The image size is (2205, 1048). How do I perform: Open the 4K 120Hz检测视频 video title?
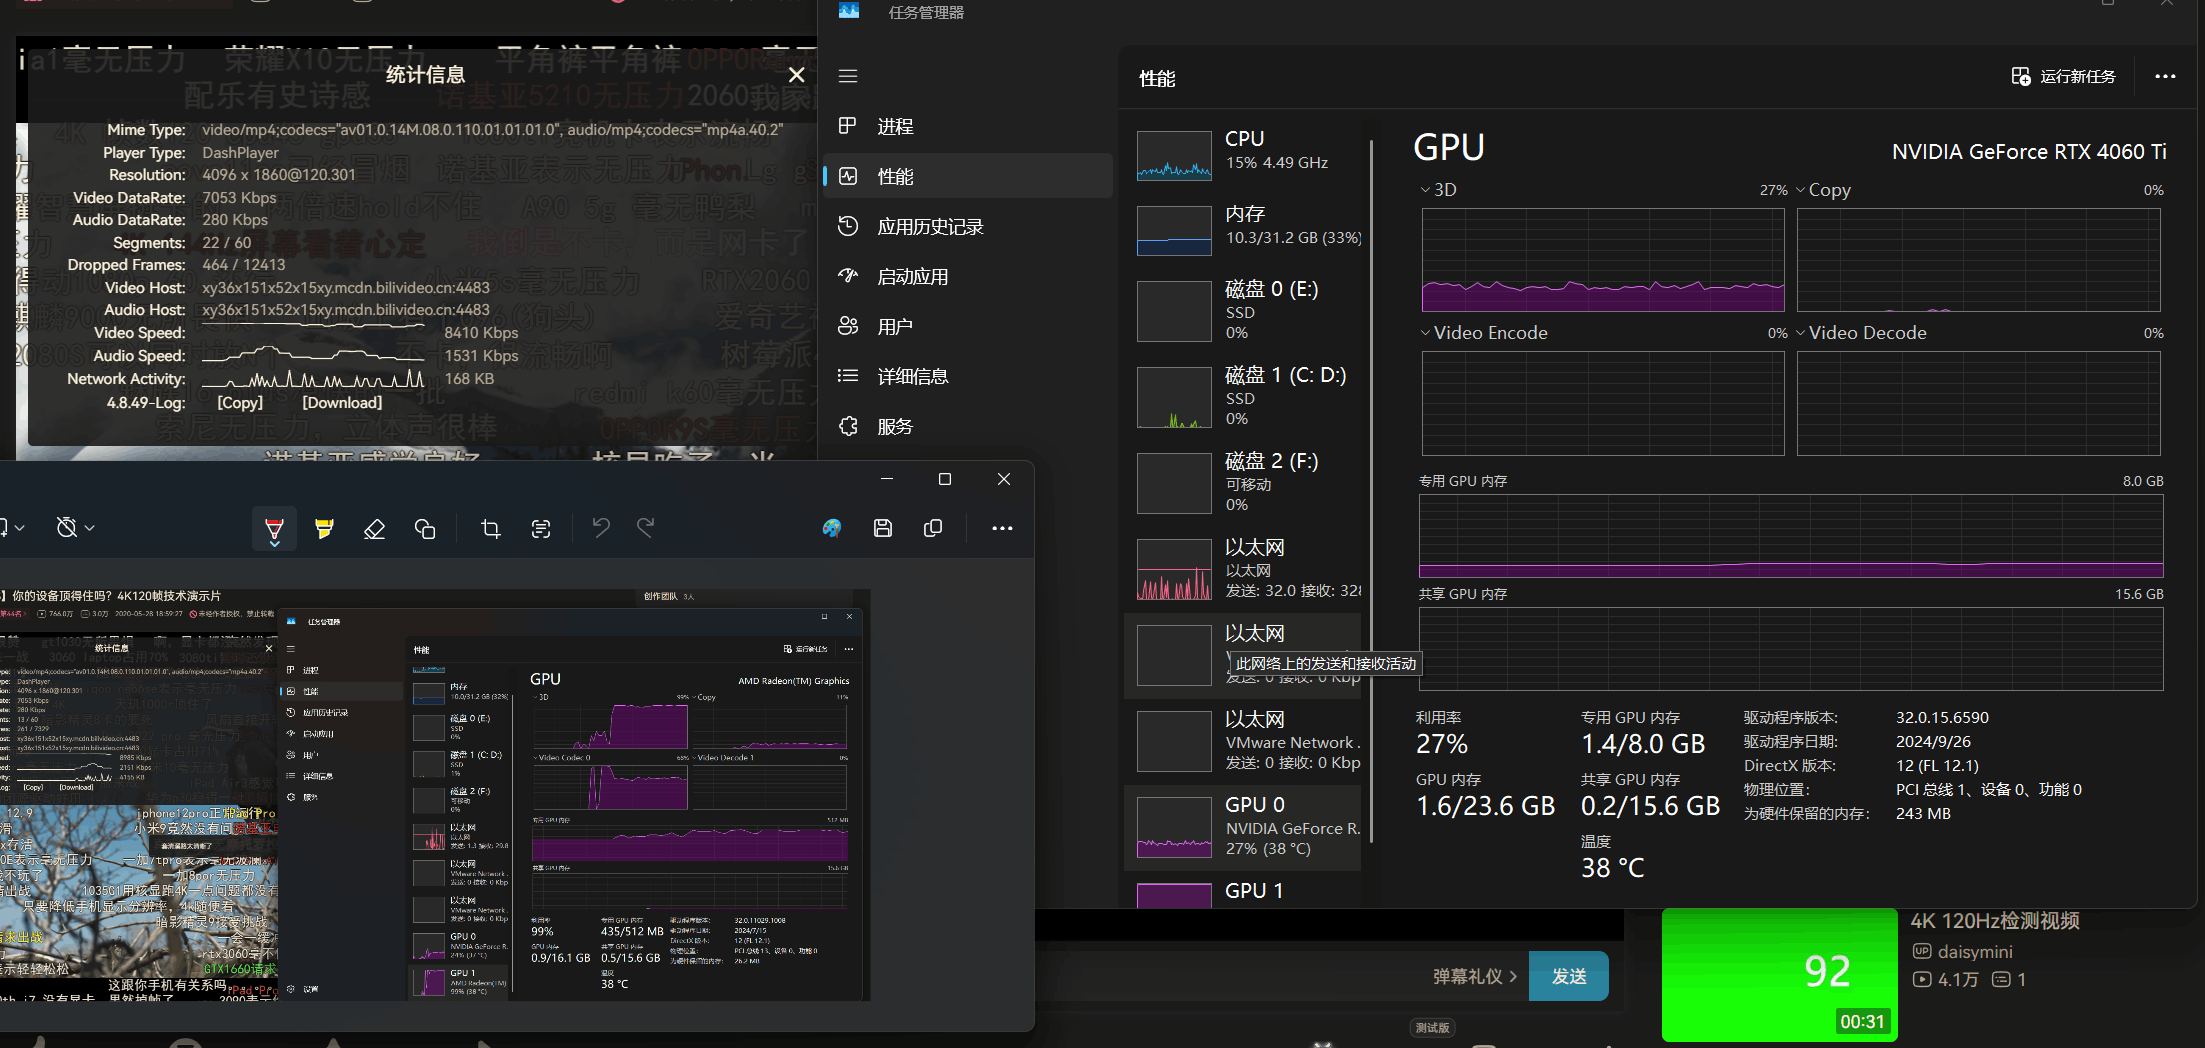1995,921
